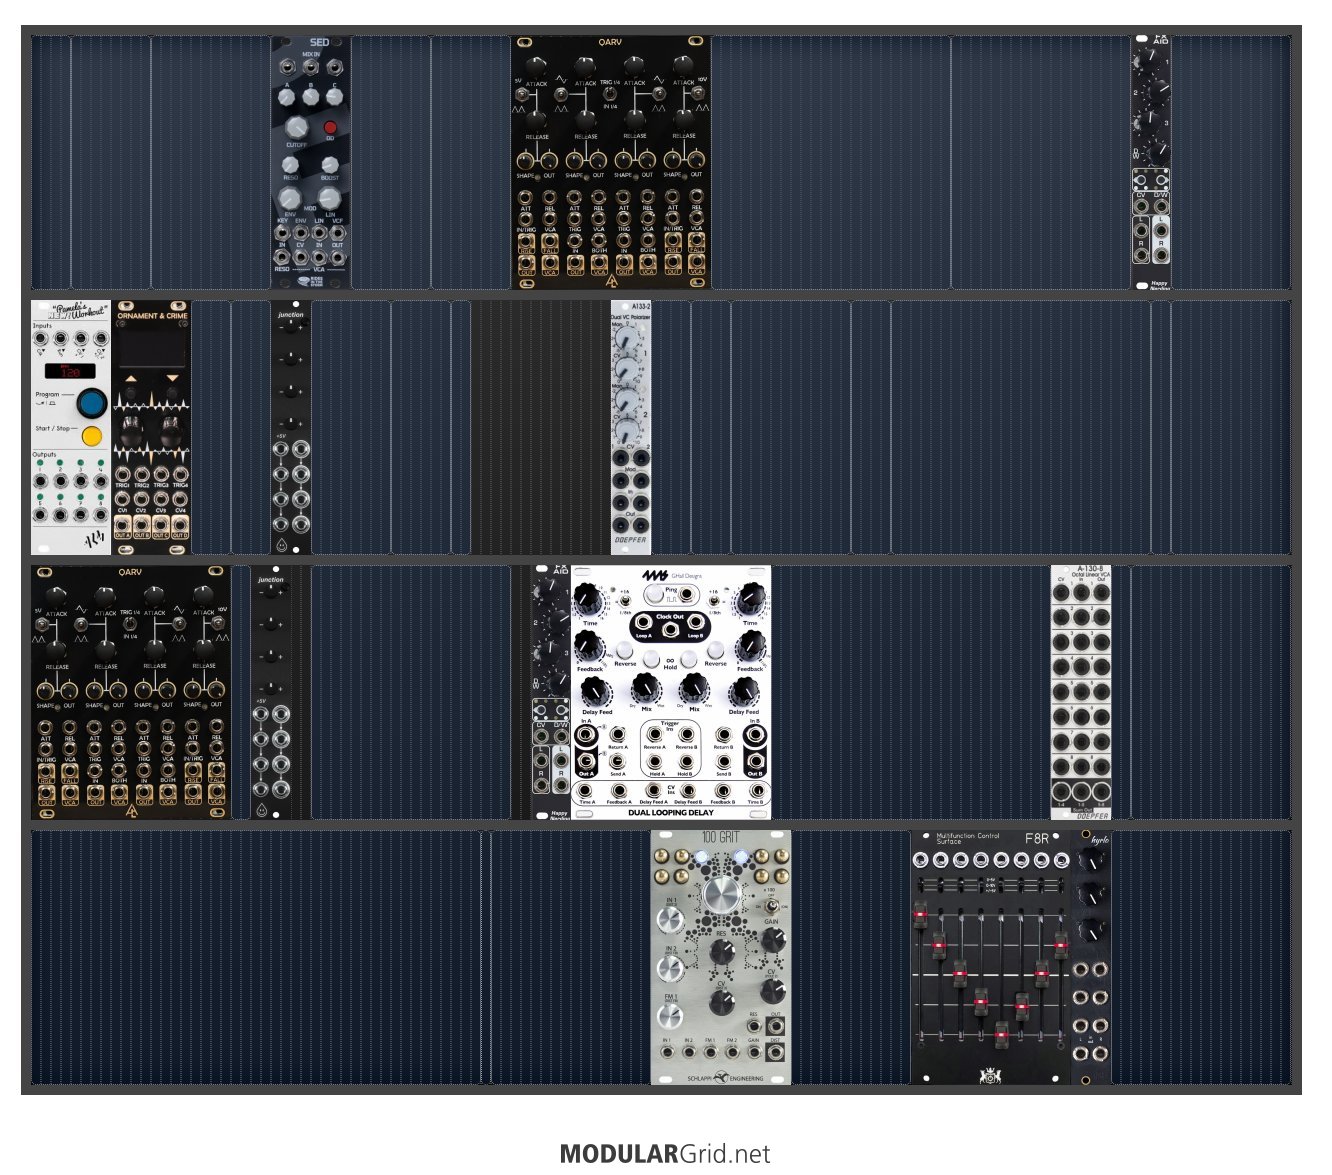Open the MODULARGrid.net link
Viewport: 1332px width, 1175px height.
[665, 1154]
